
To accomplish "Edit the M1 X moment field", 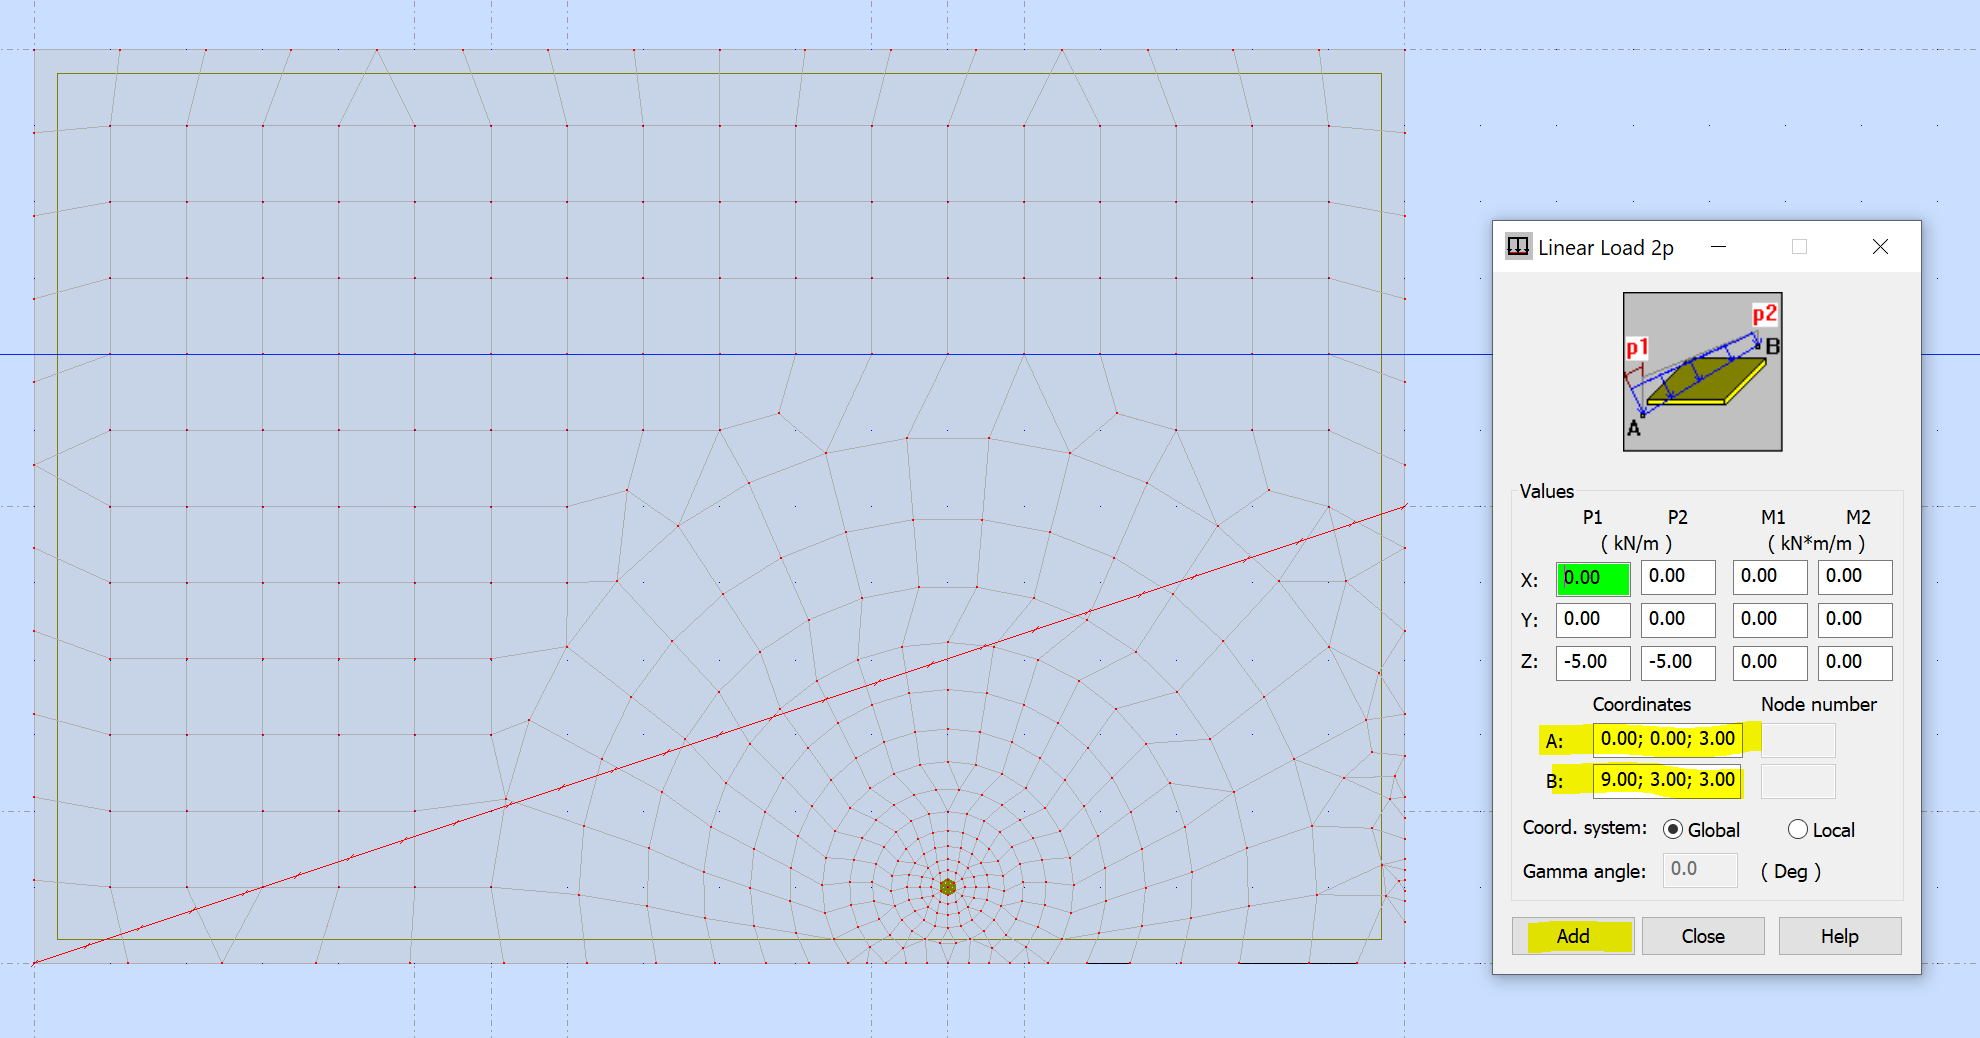I will (1769, 577).
